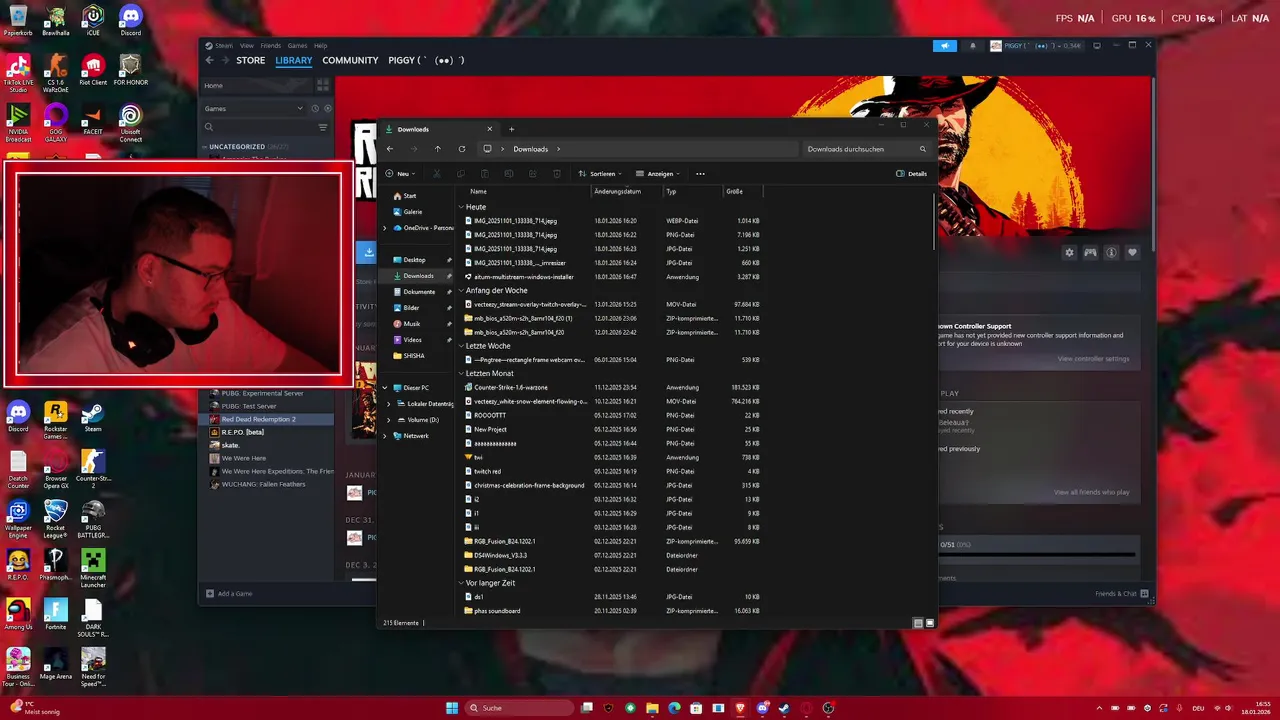Sort by Änderungsdatum column header
Screen dimensions: 1280x720
pos(618,191)
